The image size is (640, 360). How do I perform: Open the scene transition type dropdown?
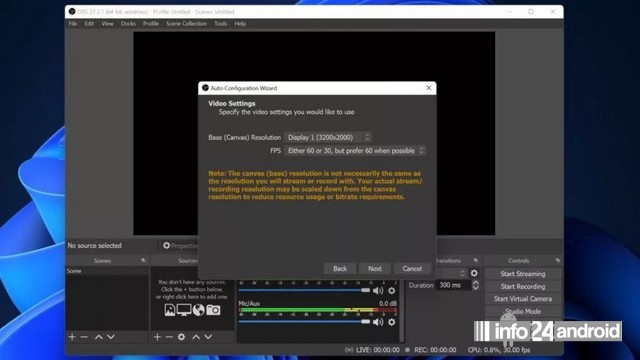[x=451, y=273]
